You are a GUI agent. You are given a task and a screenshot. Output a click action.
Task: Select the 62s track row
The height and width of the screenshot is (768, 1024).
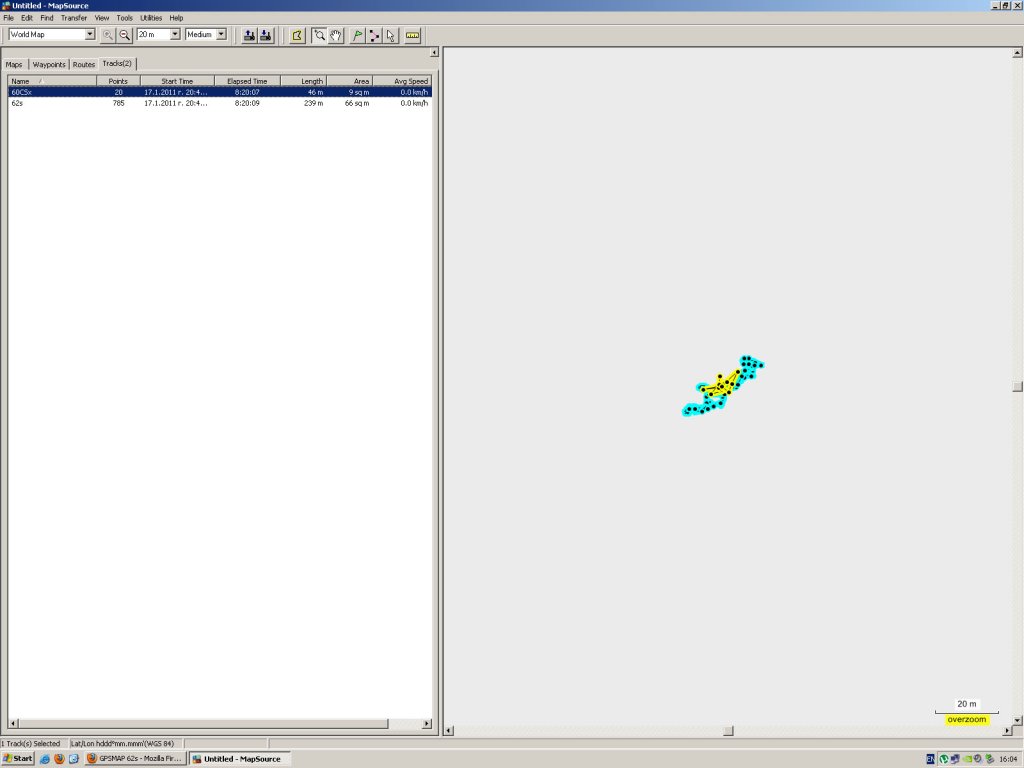point(219,103)
